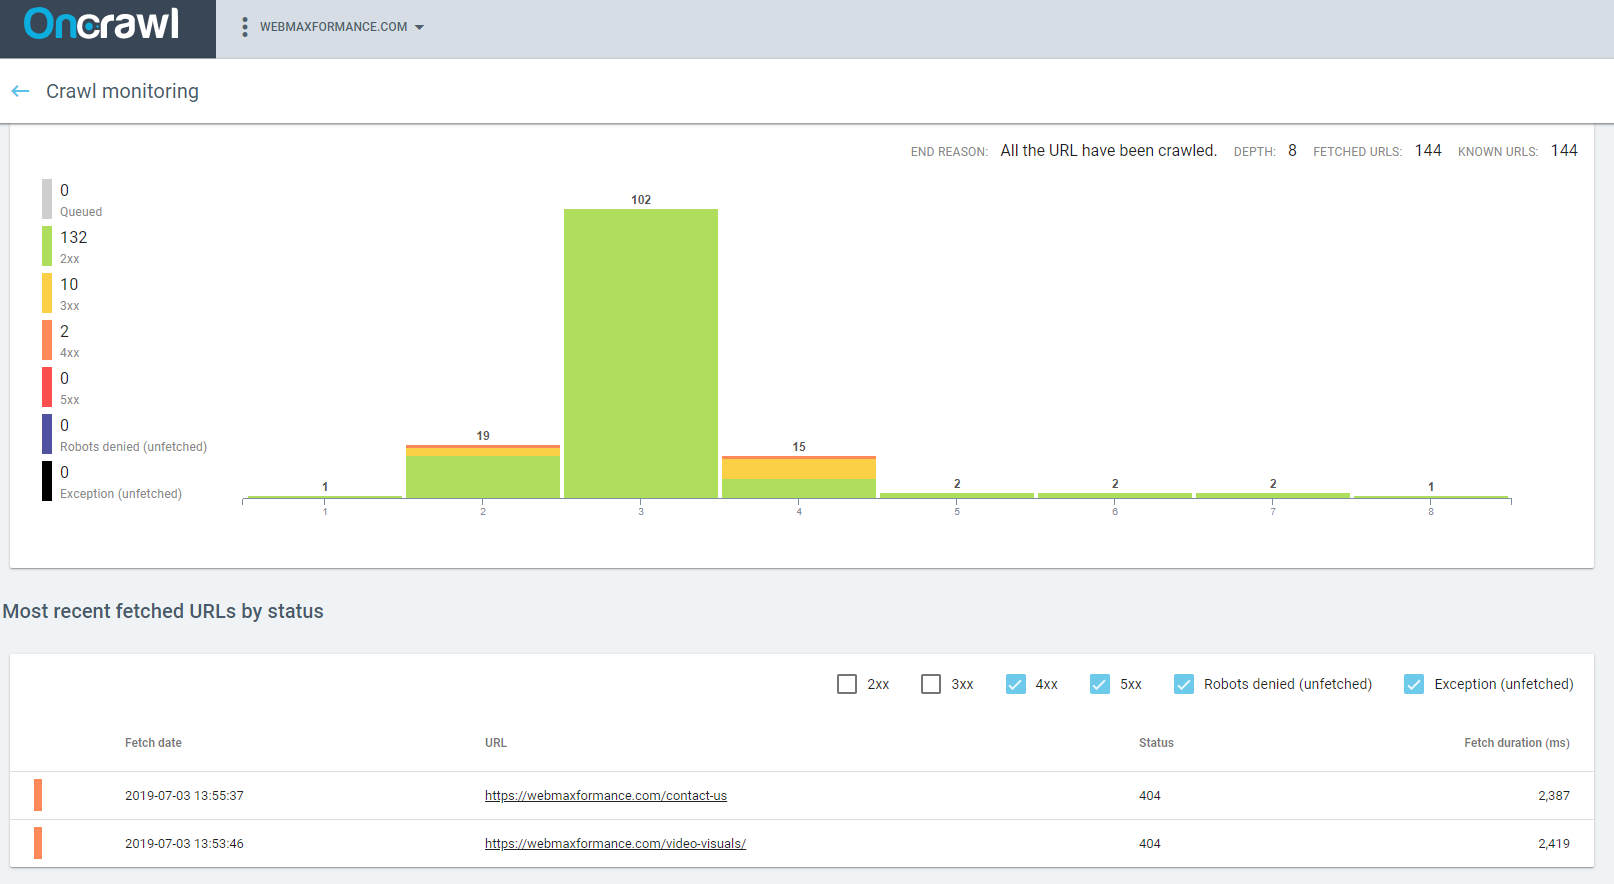Click the 'All the URL have been crawled.' text
Image resolution: width=1614 pixels, height=884 pixels.
[x=1108, y=151]
